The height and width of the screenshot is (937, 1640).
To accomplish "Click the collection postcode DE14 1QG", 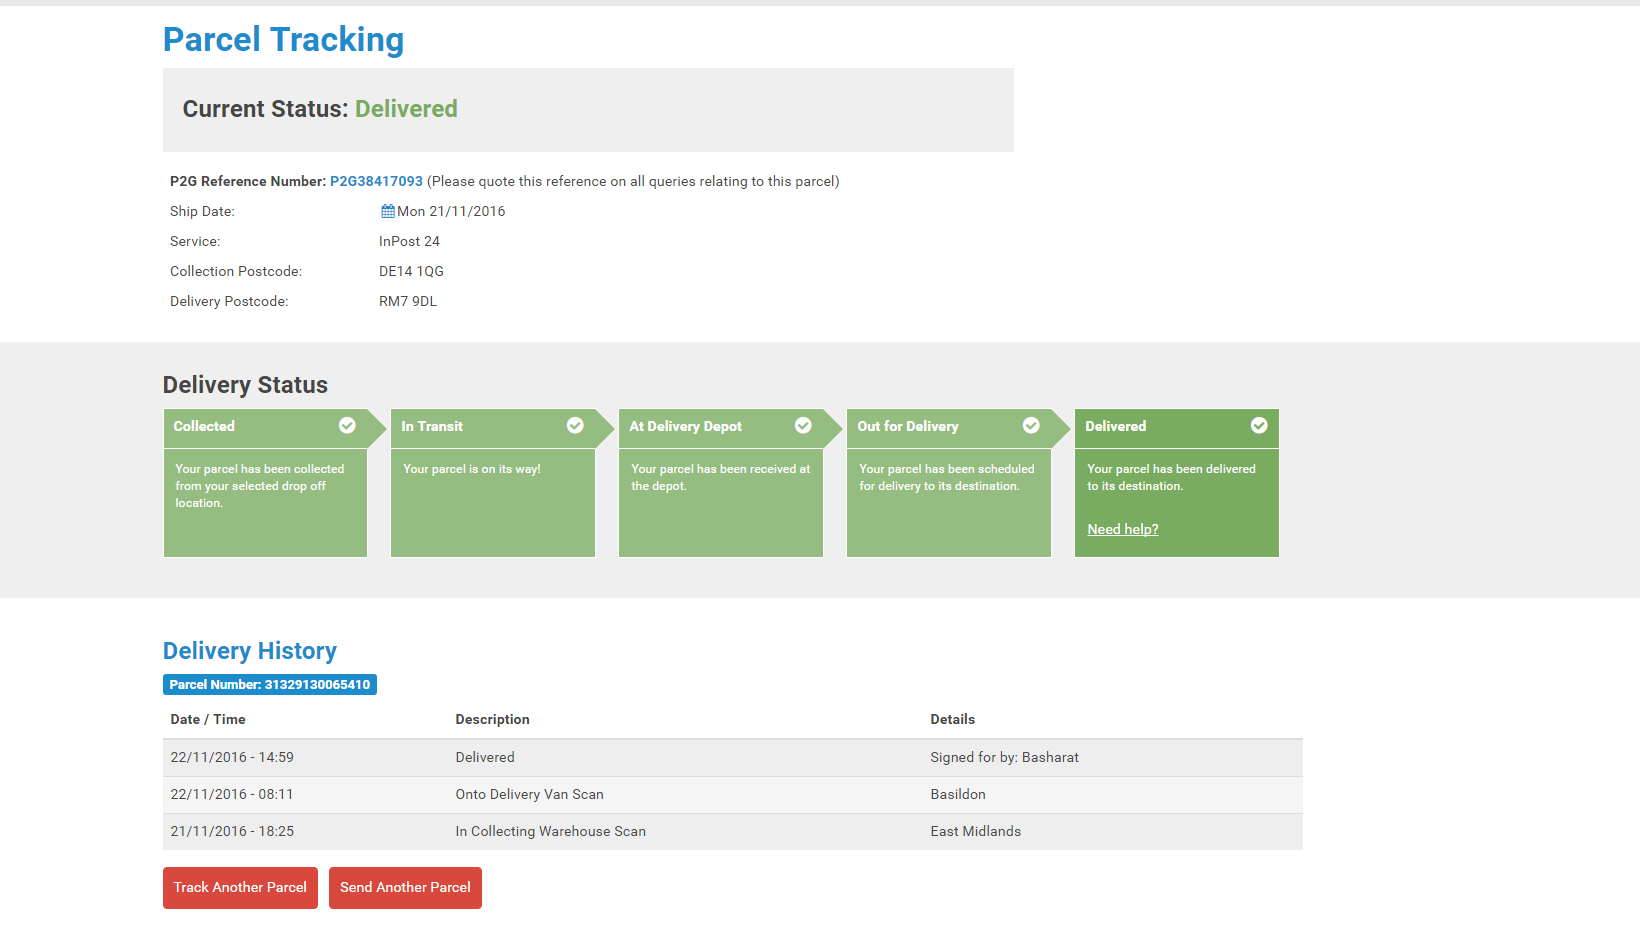I will [411, 271].
